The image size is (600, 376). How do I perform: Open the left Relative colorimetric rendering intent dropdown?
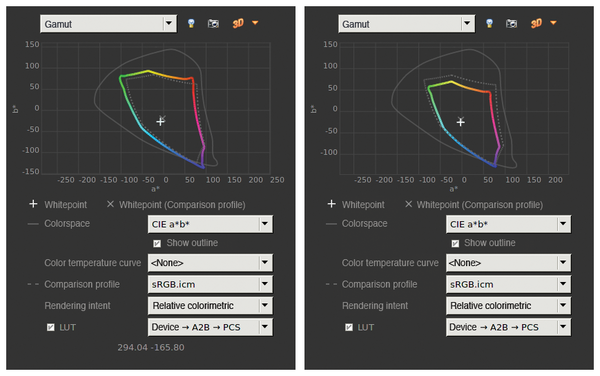tap(210, 306)
